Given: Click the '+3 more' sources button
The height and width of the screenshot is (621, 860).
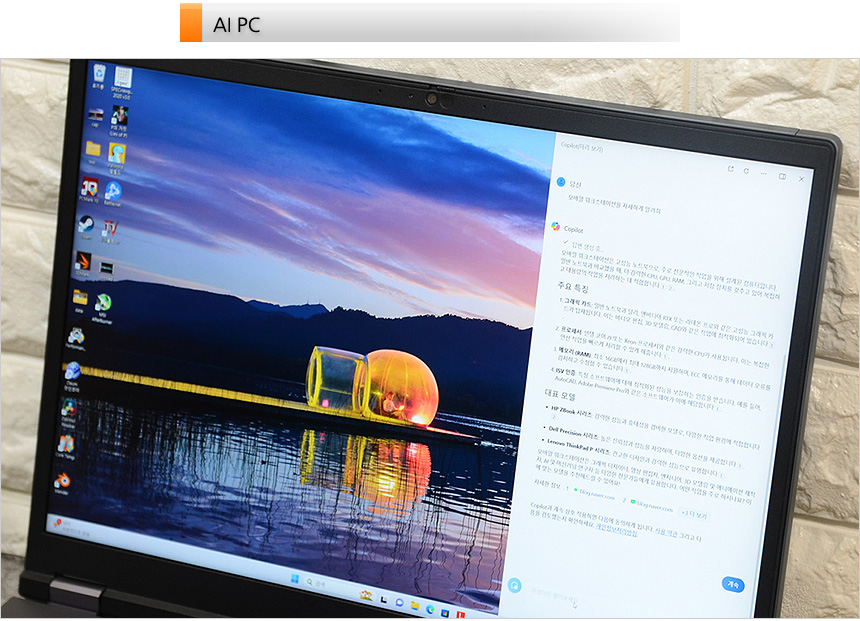Looking at the screenshot, I should tap(695, 515).
